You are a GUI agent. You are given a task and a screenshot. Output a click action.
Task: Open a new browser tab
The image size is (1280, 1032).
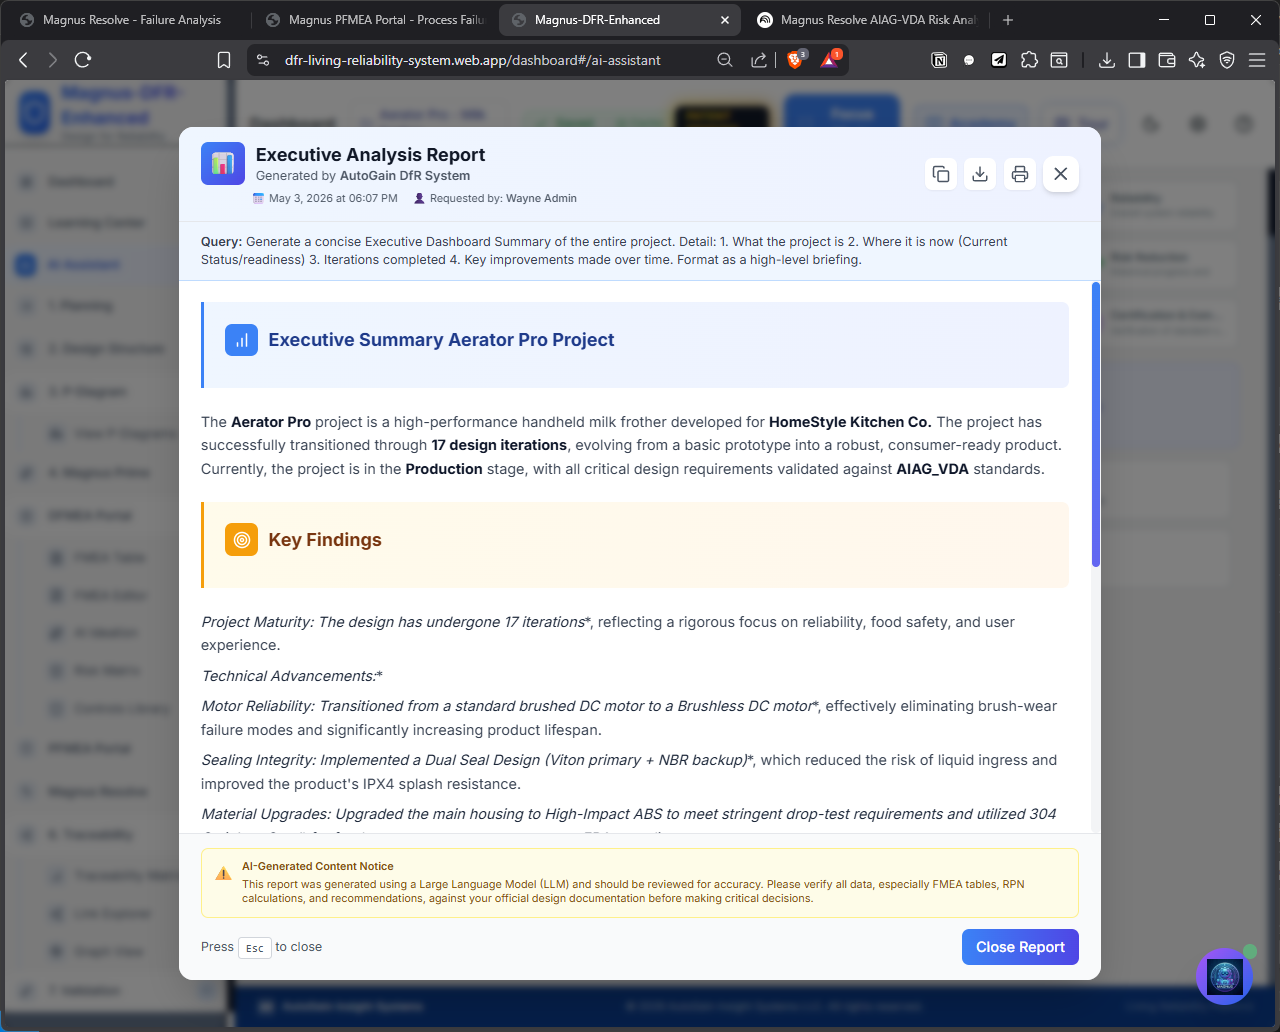point(1008,20)
